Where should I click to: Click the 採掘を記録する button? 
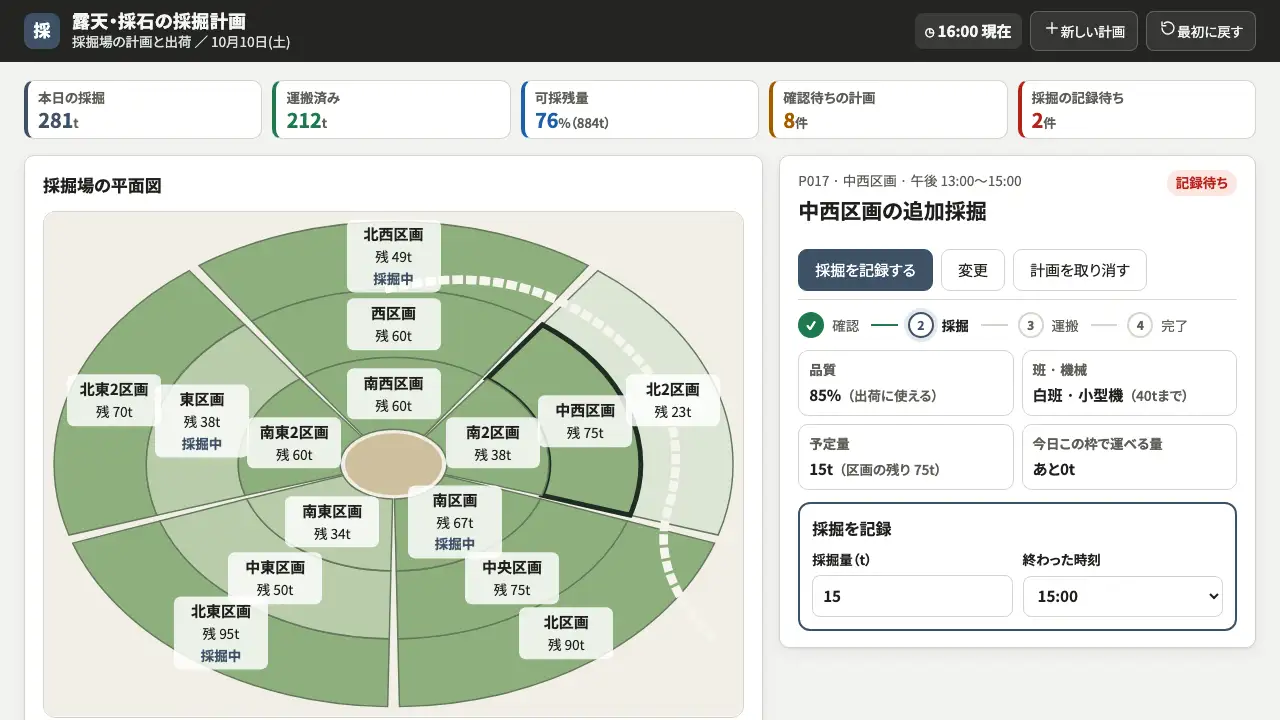pos(865,270)
